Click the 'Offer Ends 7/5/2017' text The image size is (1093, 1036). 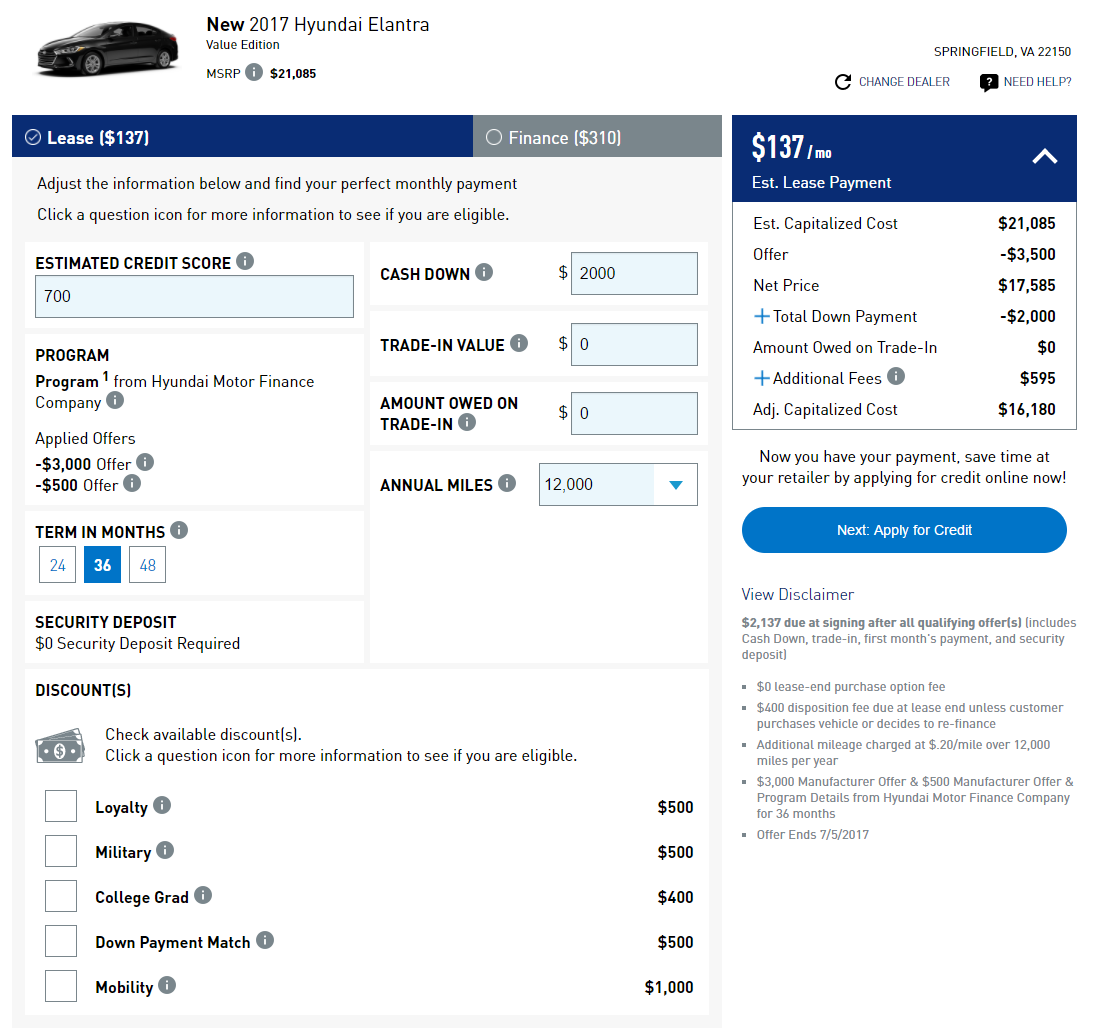813,835
